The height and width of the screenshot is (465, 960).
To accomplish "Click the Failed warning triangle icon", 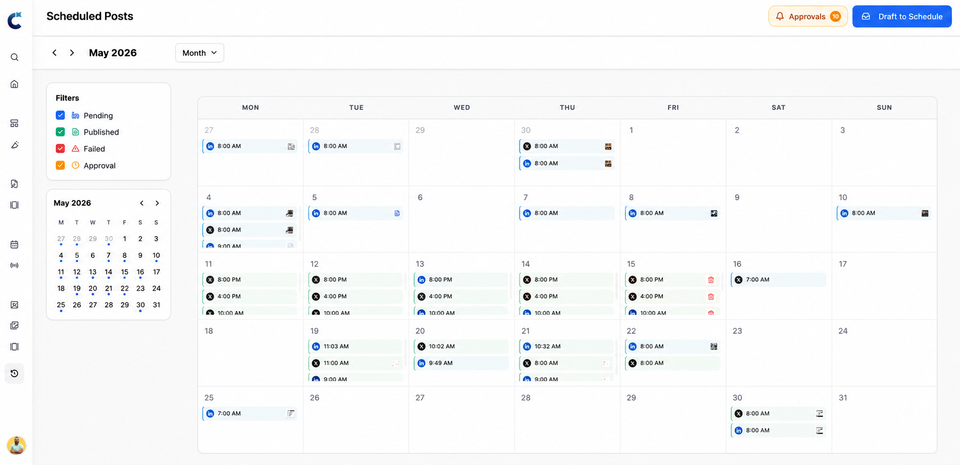I will click(76, 149).
